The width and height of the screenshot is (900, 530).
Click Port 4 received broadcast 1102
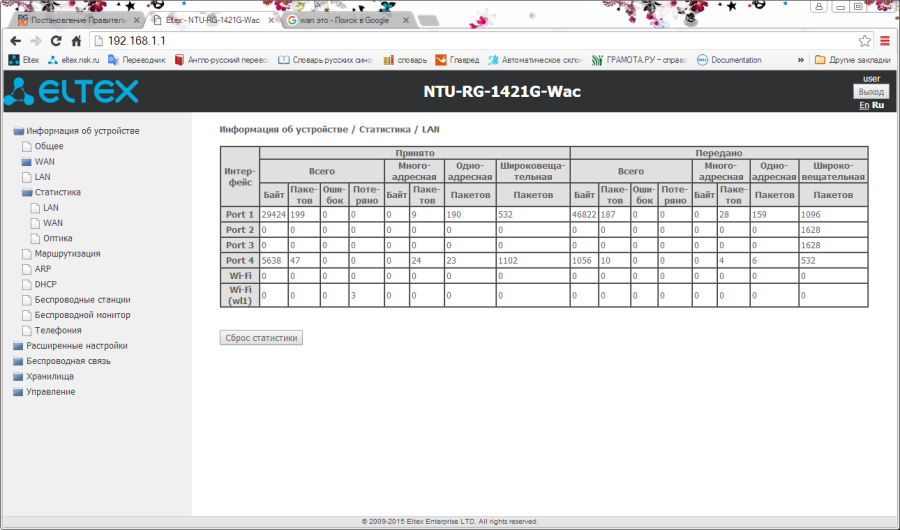point(533,261)
